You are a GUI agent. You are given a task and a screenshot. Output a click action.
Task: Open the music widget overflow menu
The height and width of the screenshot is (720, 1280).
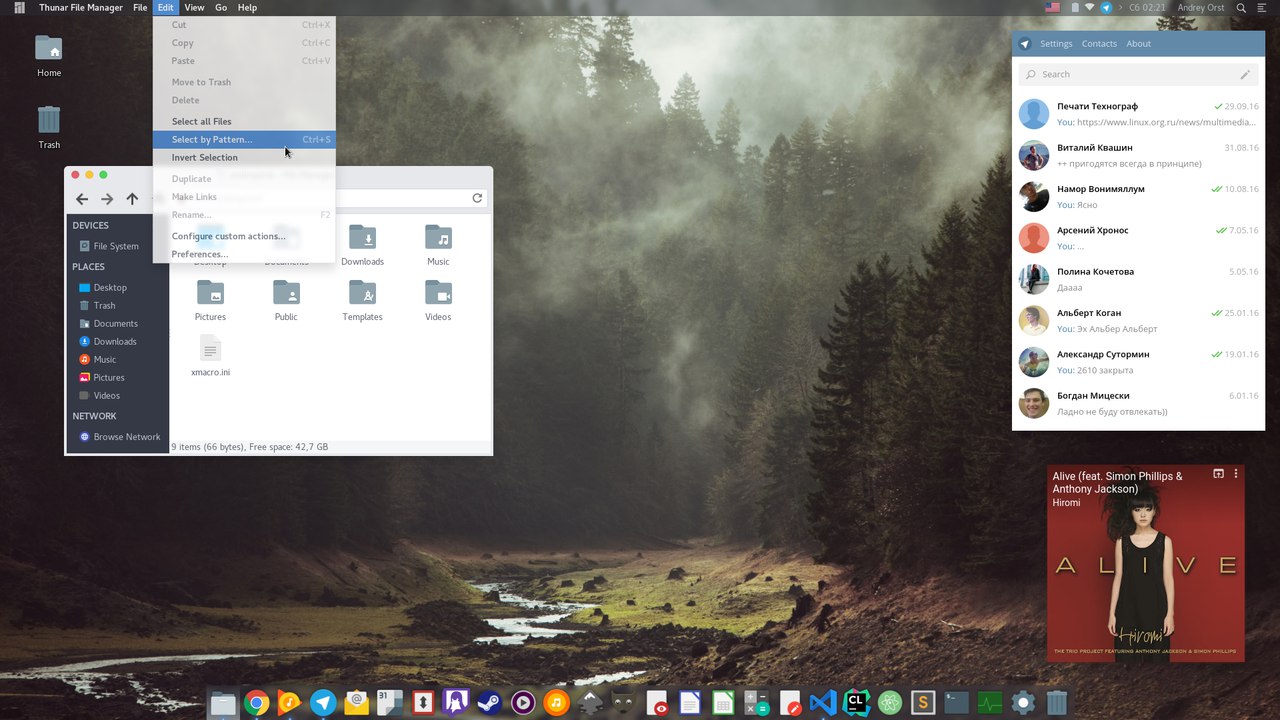point(1236,473)
